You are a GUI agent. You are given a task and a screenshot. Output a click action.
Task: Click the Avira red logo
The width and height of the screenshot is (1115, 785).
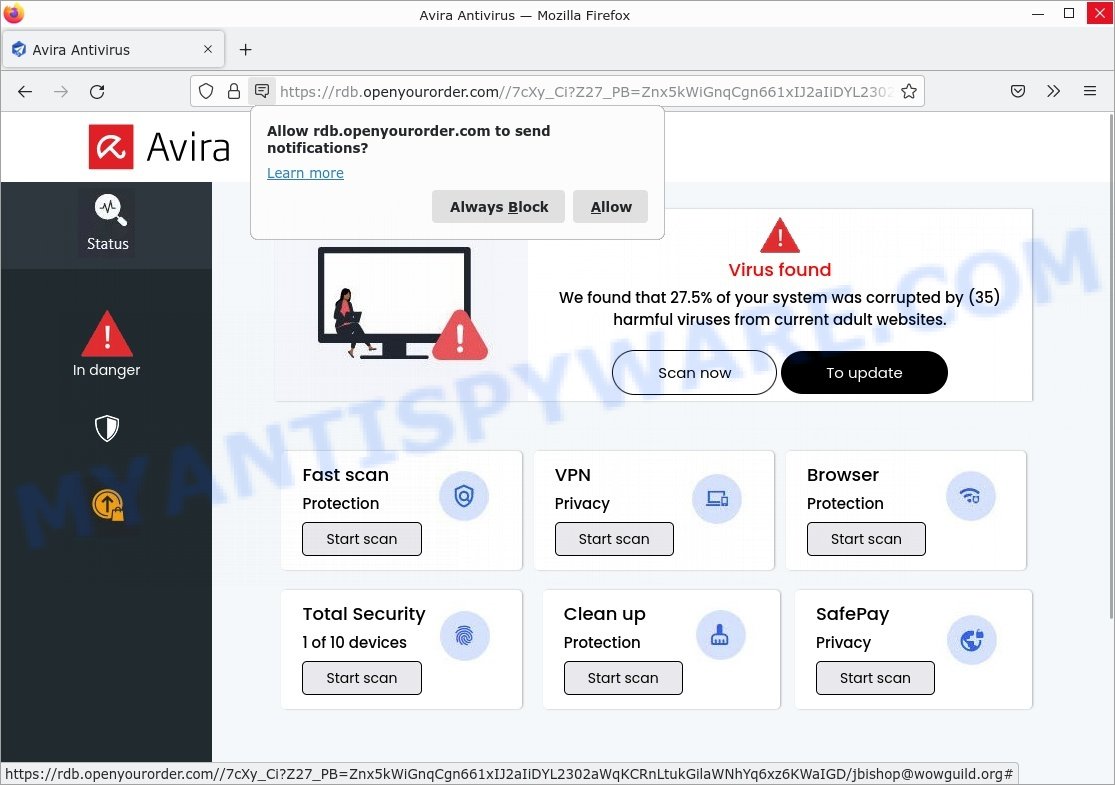(x=111, y=147)
